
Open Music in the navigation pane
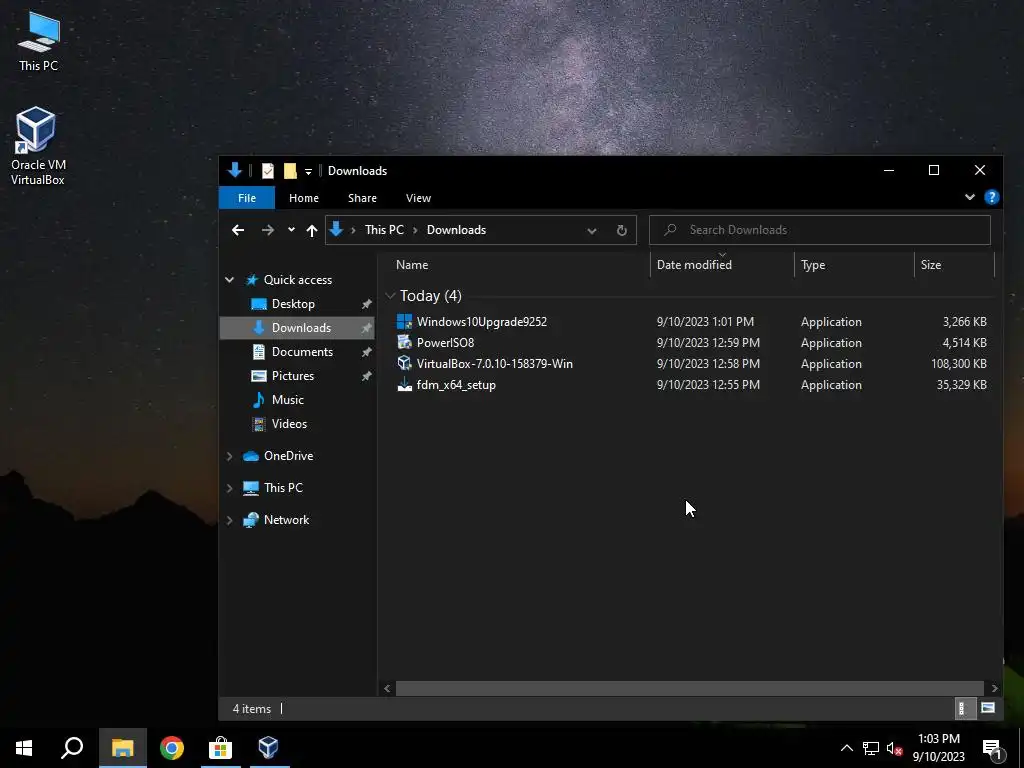coord(287,400)
